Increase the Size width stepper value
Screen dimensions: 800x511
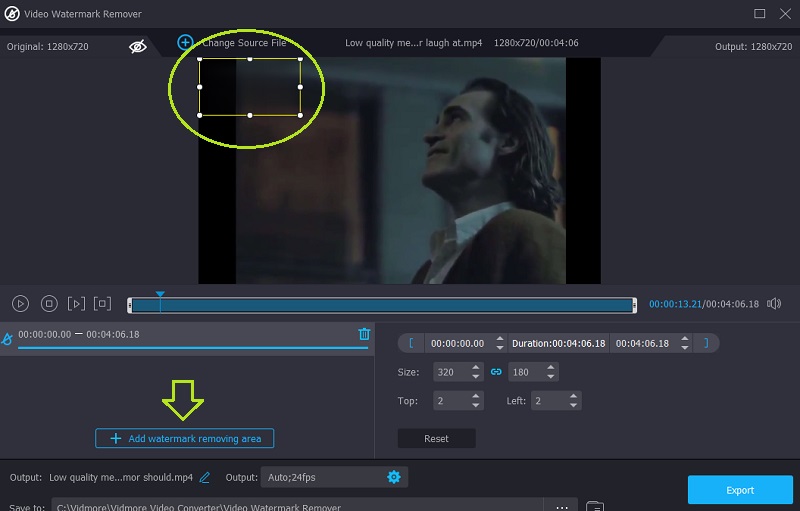click(475, 367)
